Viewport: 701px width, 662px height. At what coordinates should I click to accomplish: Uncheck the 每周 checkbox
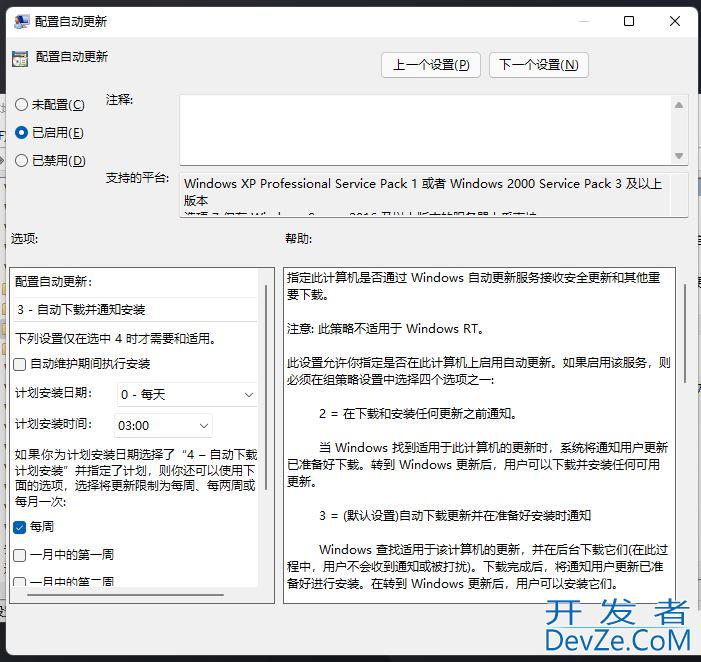coord(20,527)
